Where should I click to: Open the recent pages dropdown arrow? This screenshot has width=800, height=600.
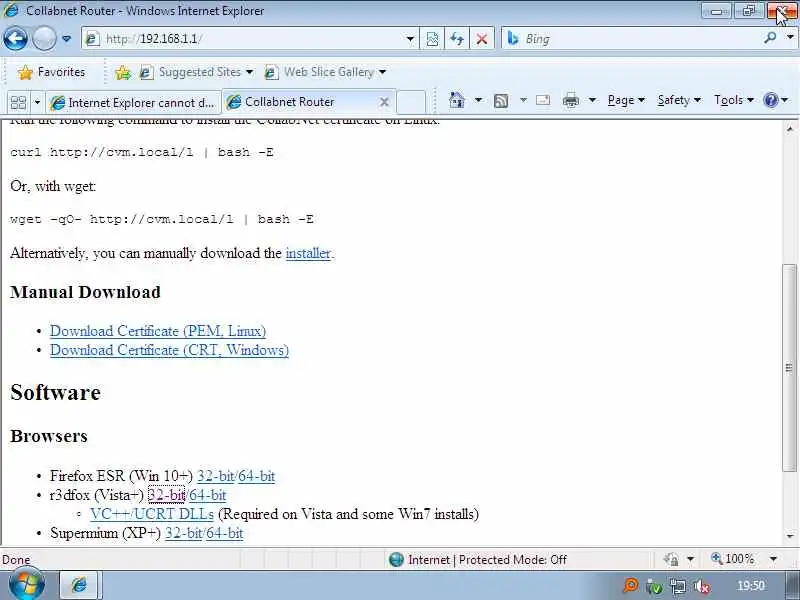pos(66,39)
